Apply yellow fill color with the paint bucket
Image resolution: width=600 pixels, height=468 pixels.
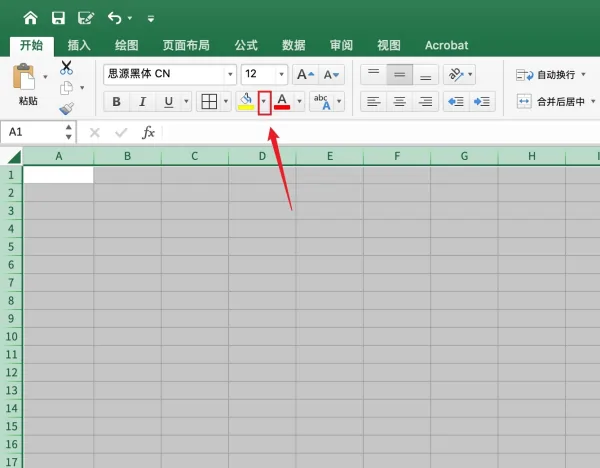pos(246,102)
